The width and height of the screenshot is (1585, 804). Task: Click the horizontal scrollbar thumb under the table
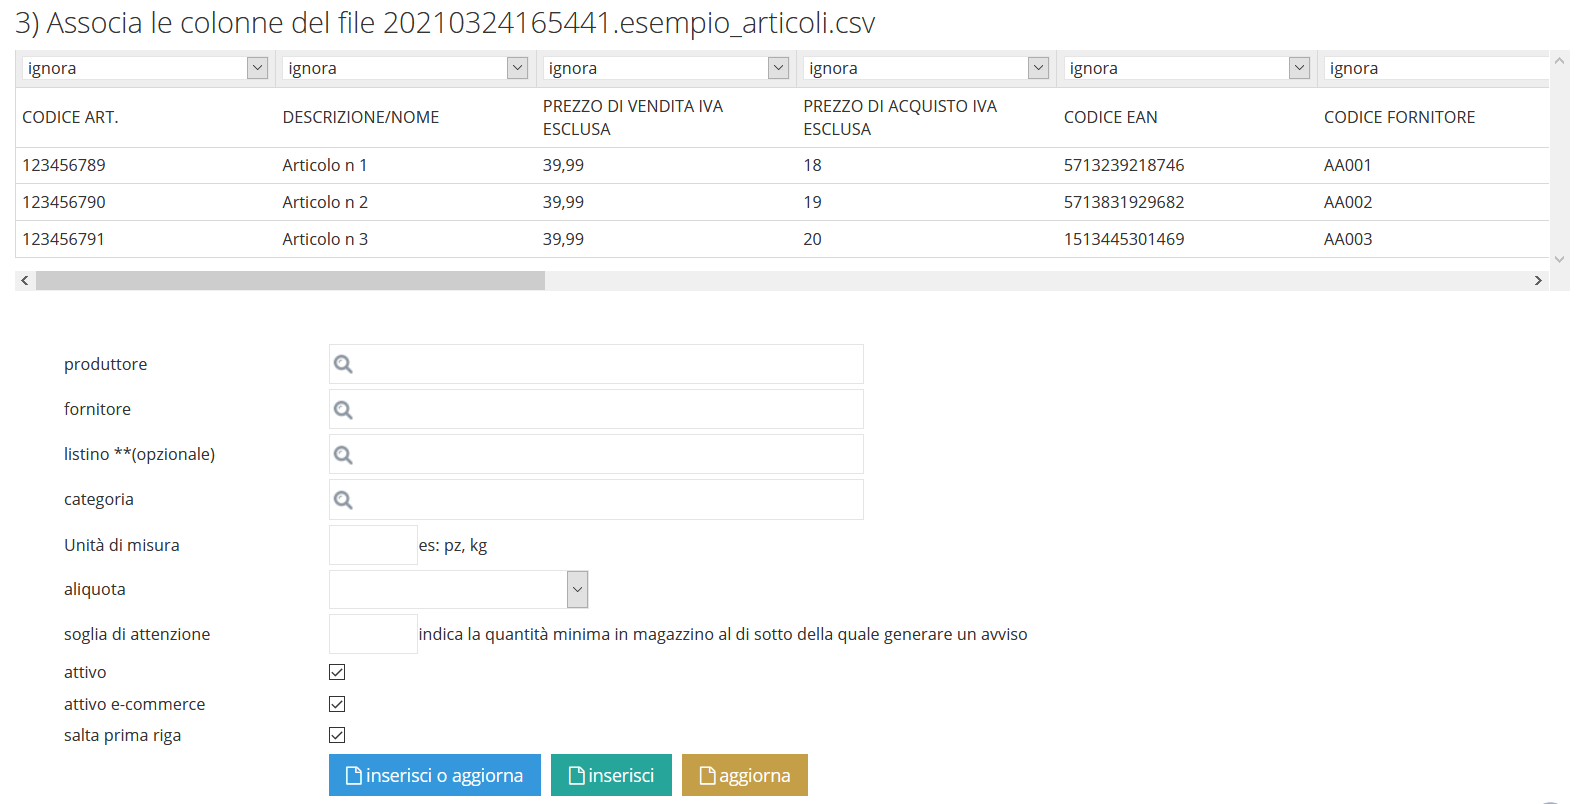[290, 281]
